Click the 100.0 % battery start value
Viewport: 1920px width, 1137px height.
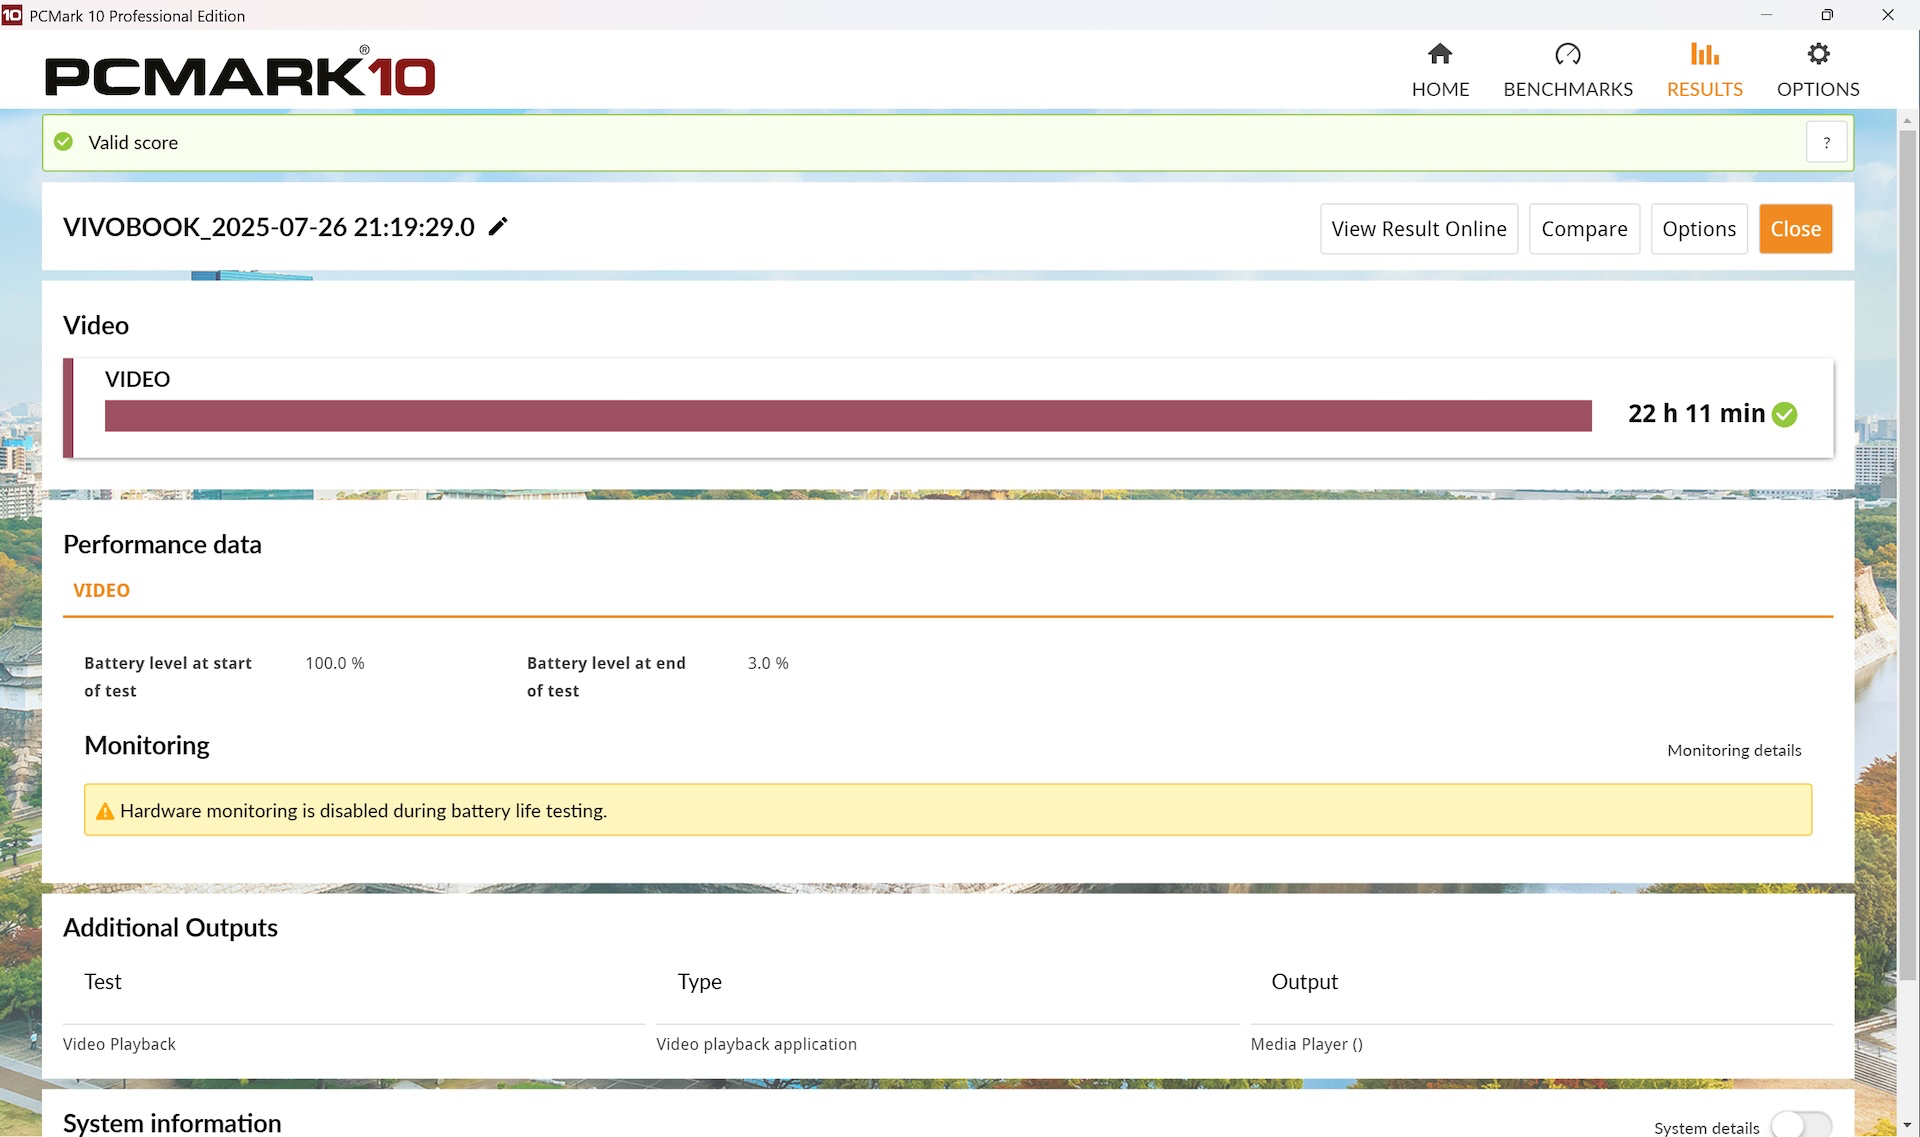(x=335, y=663)
